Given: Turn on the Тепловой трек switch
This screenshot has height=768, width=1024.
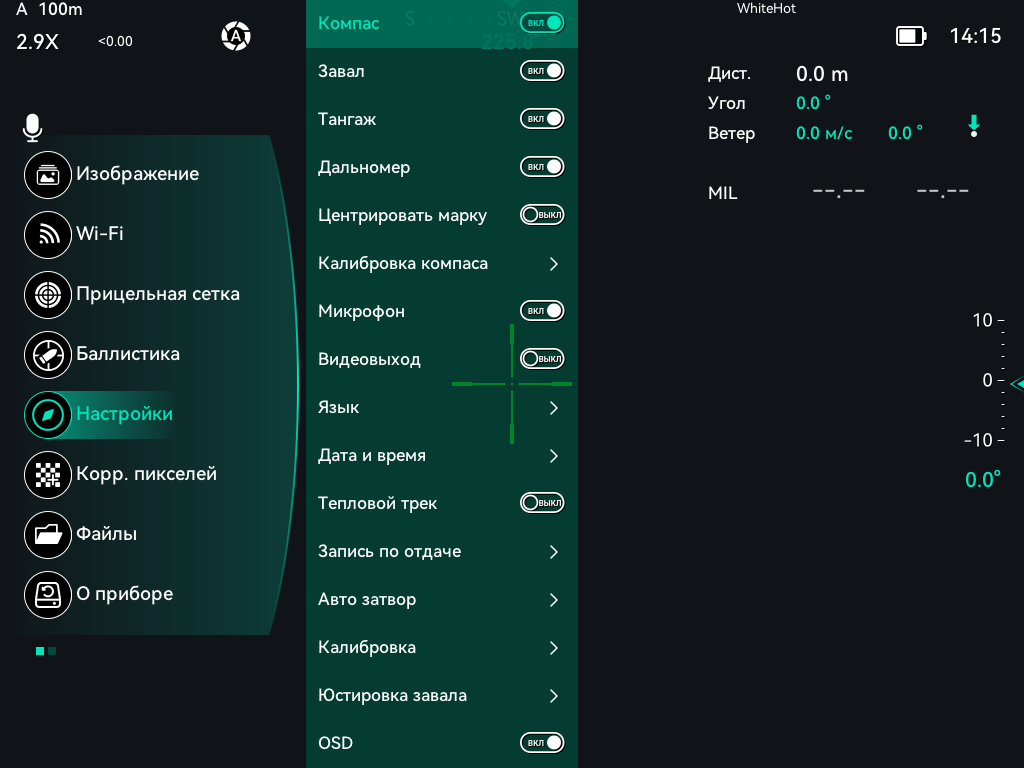Looking at the screenshot, I should [542, 503].
